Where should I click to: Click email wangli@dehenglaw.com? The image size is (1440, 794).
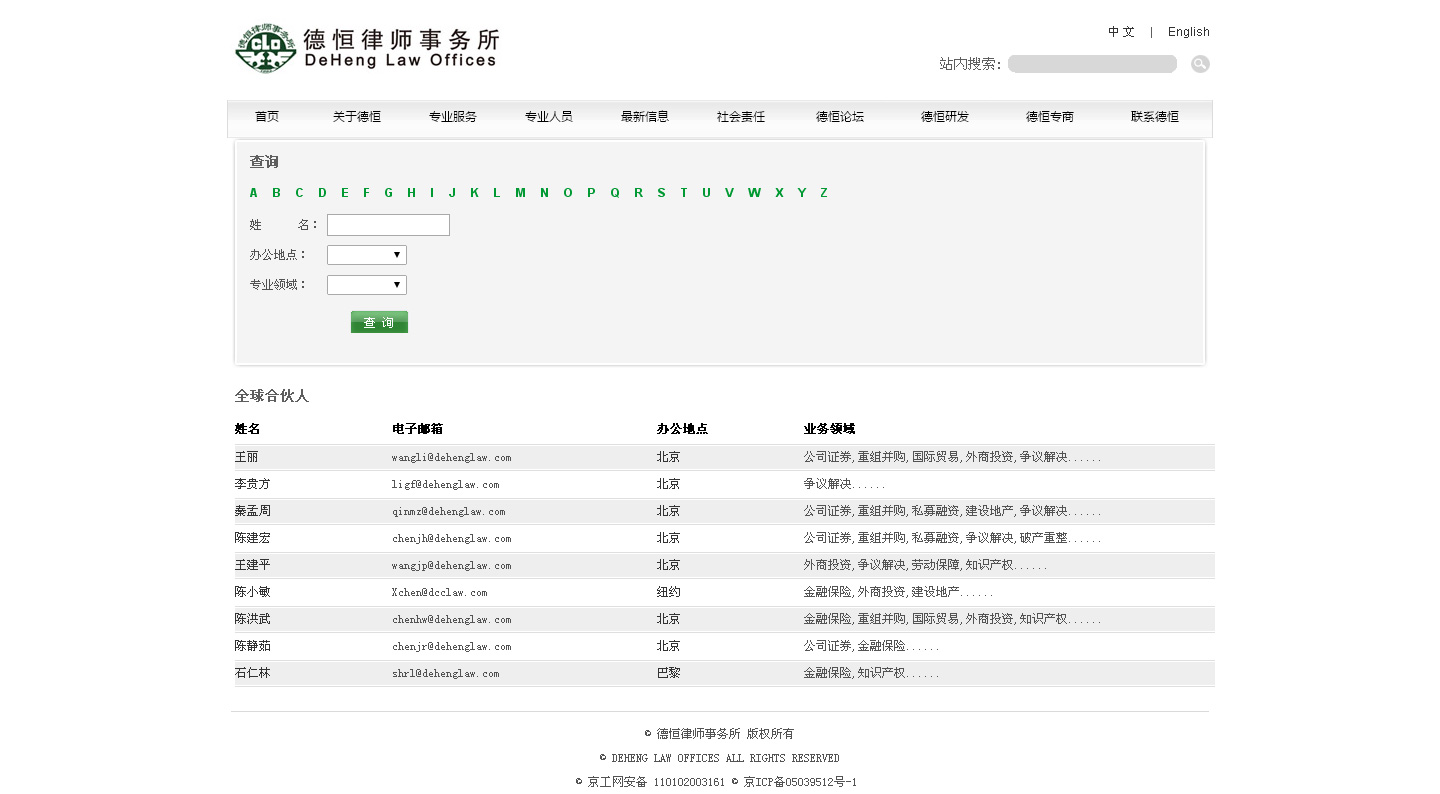click(451, 457)
